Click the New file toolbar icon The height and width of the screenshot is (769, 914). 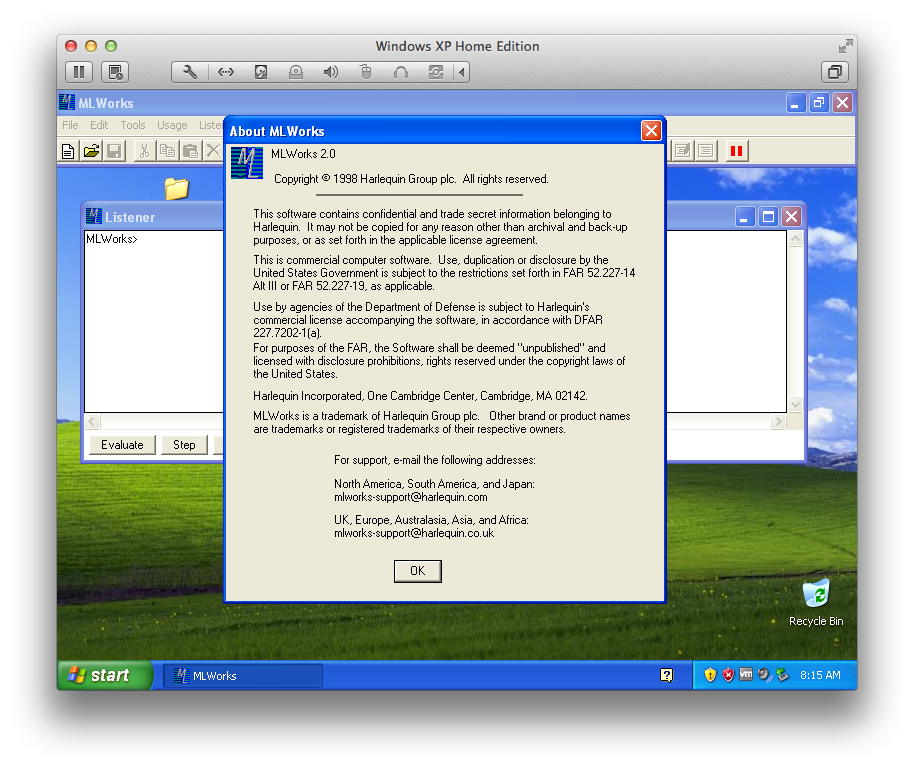(68, 151)
